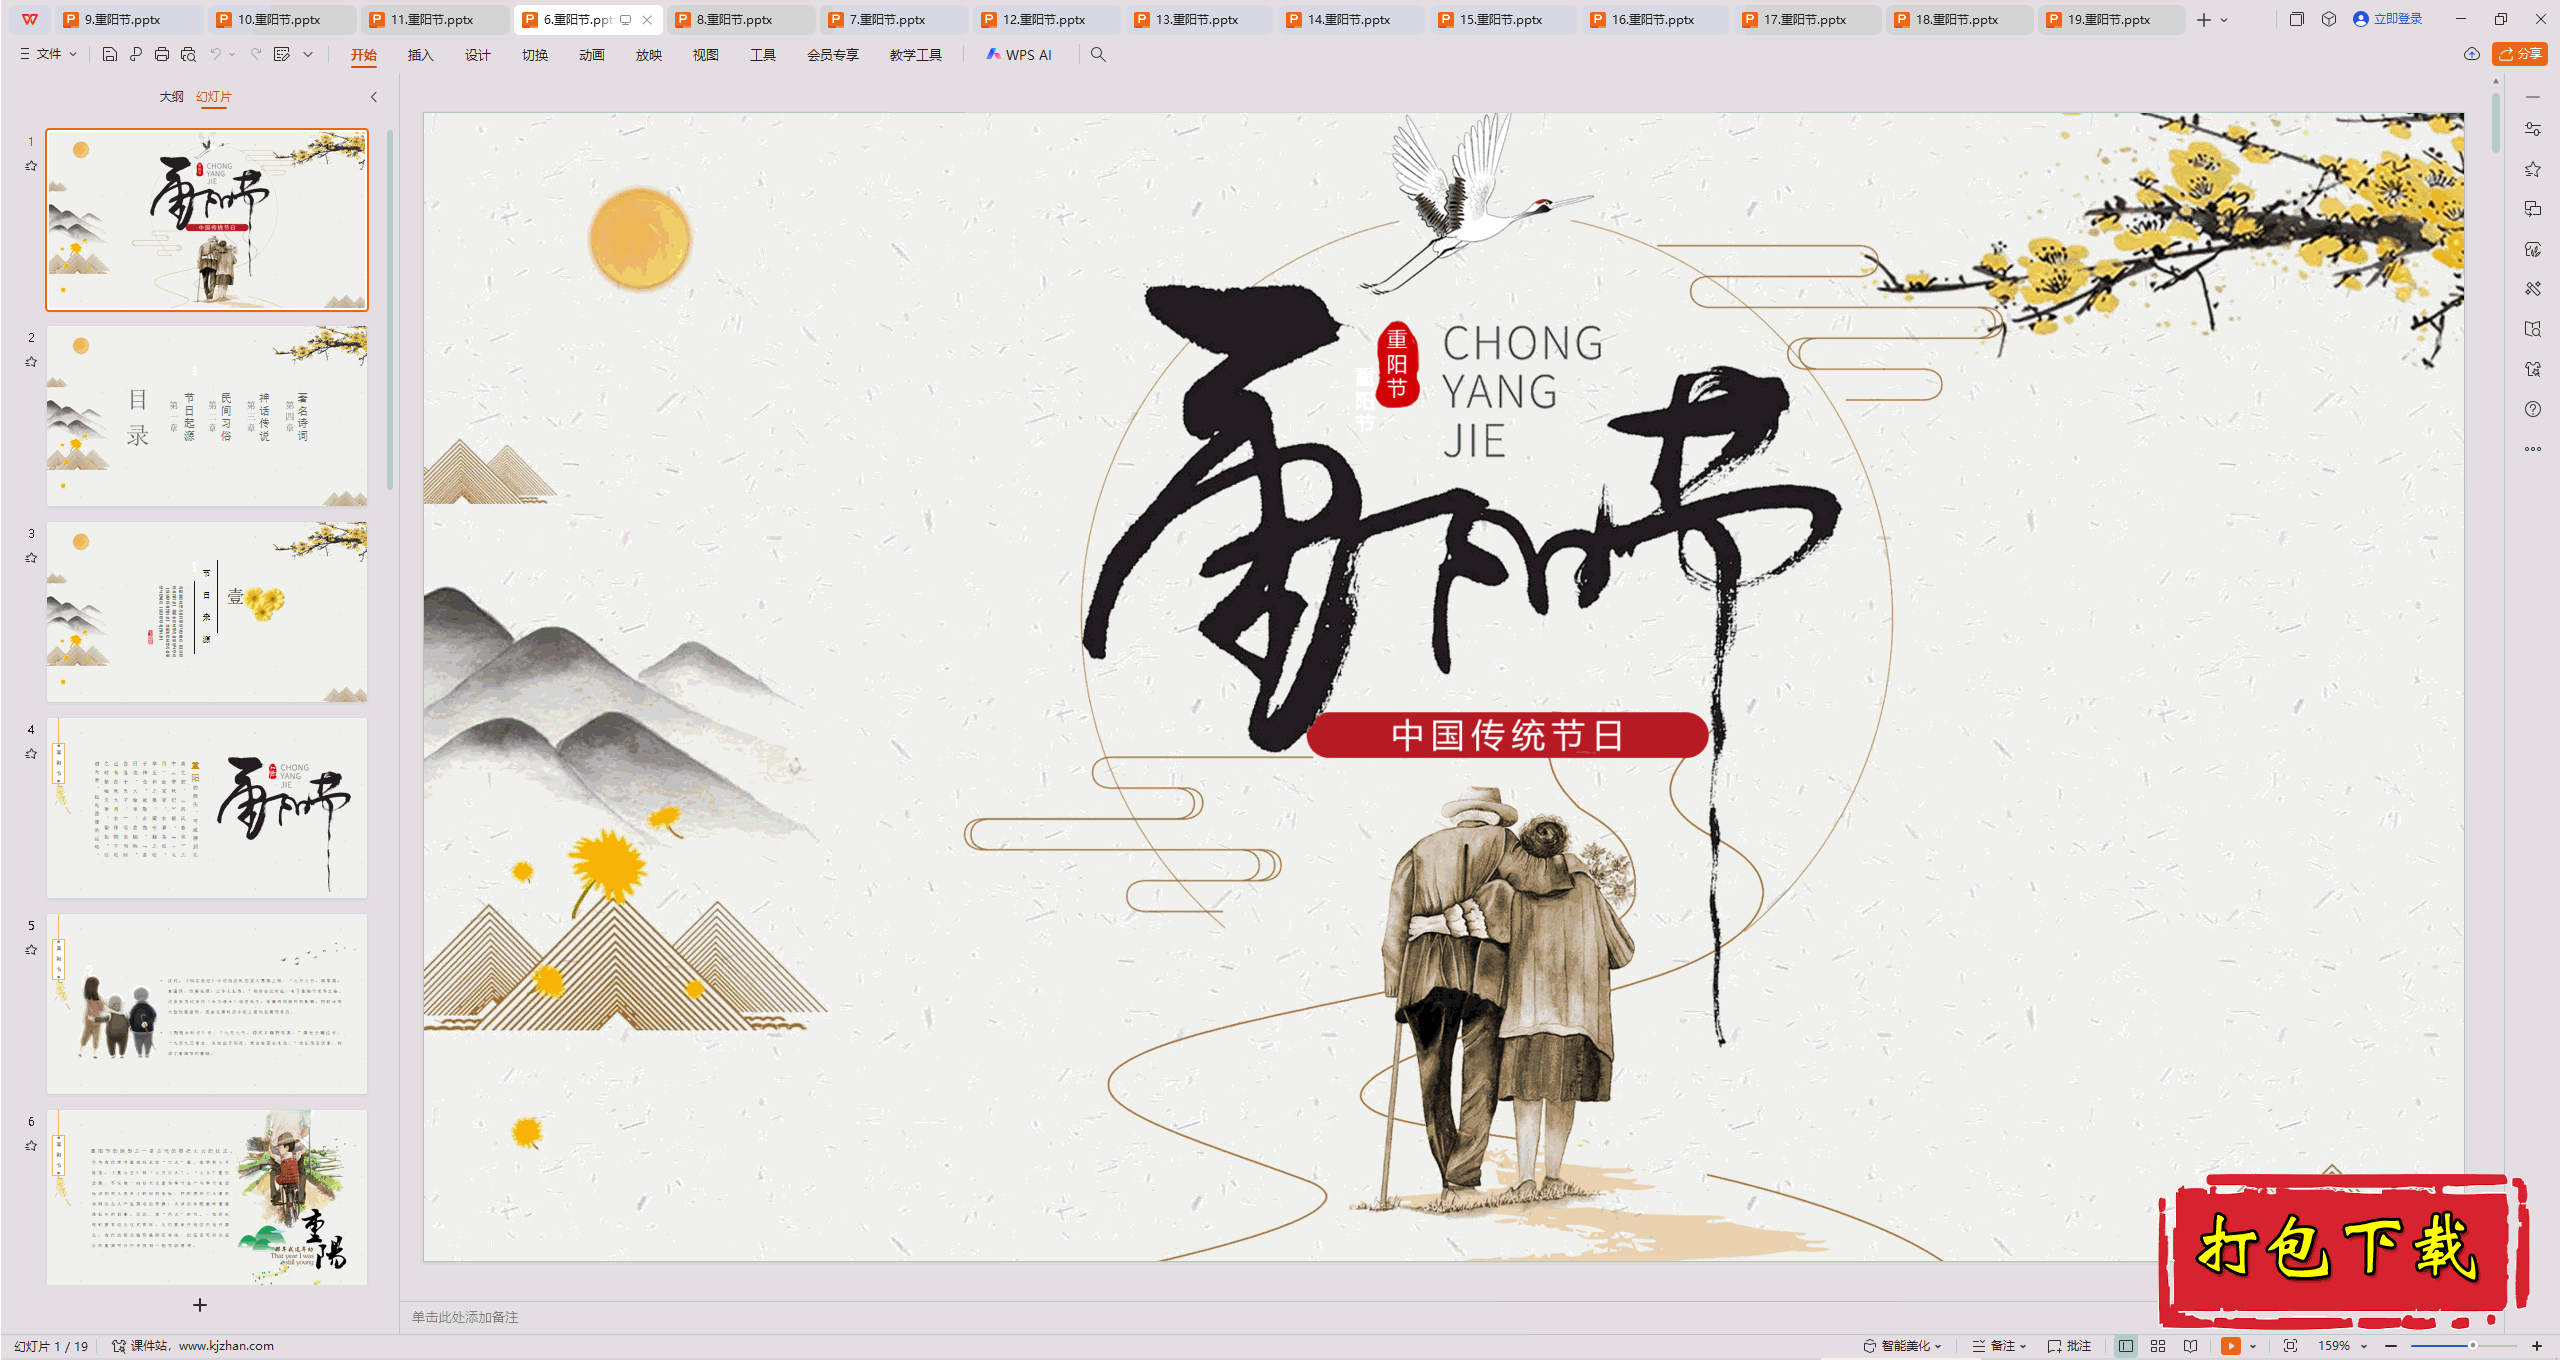Click the form-edit icon in quick toolbar

click(x=282, y=54)
